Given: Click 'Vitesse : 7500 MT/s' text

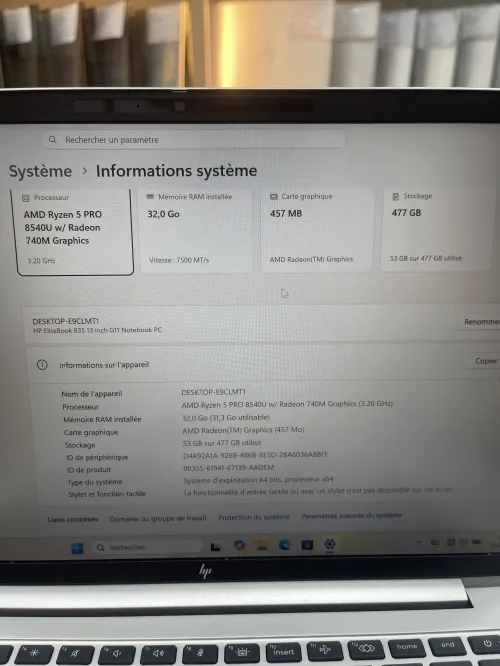Looking at the screenshot, I should [x=179, y=260].
